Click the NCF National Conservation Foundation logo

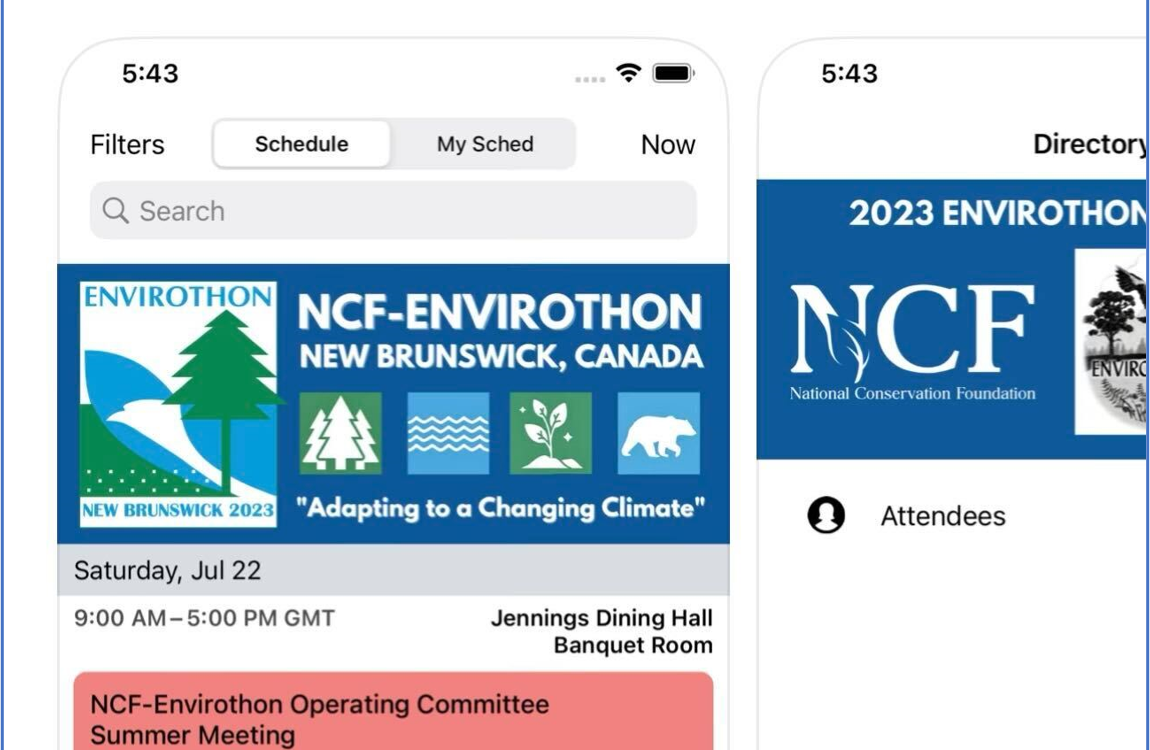pyautogui.click(x=912, y=342)
